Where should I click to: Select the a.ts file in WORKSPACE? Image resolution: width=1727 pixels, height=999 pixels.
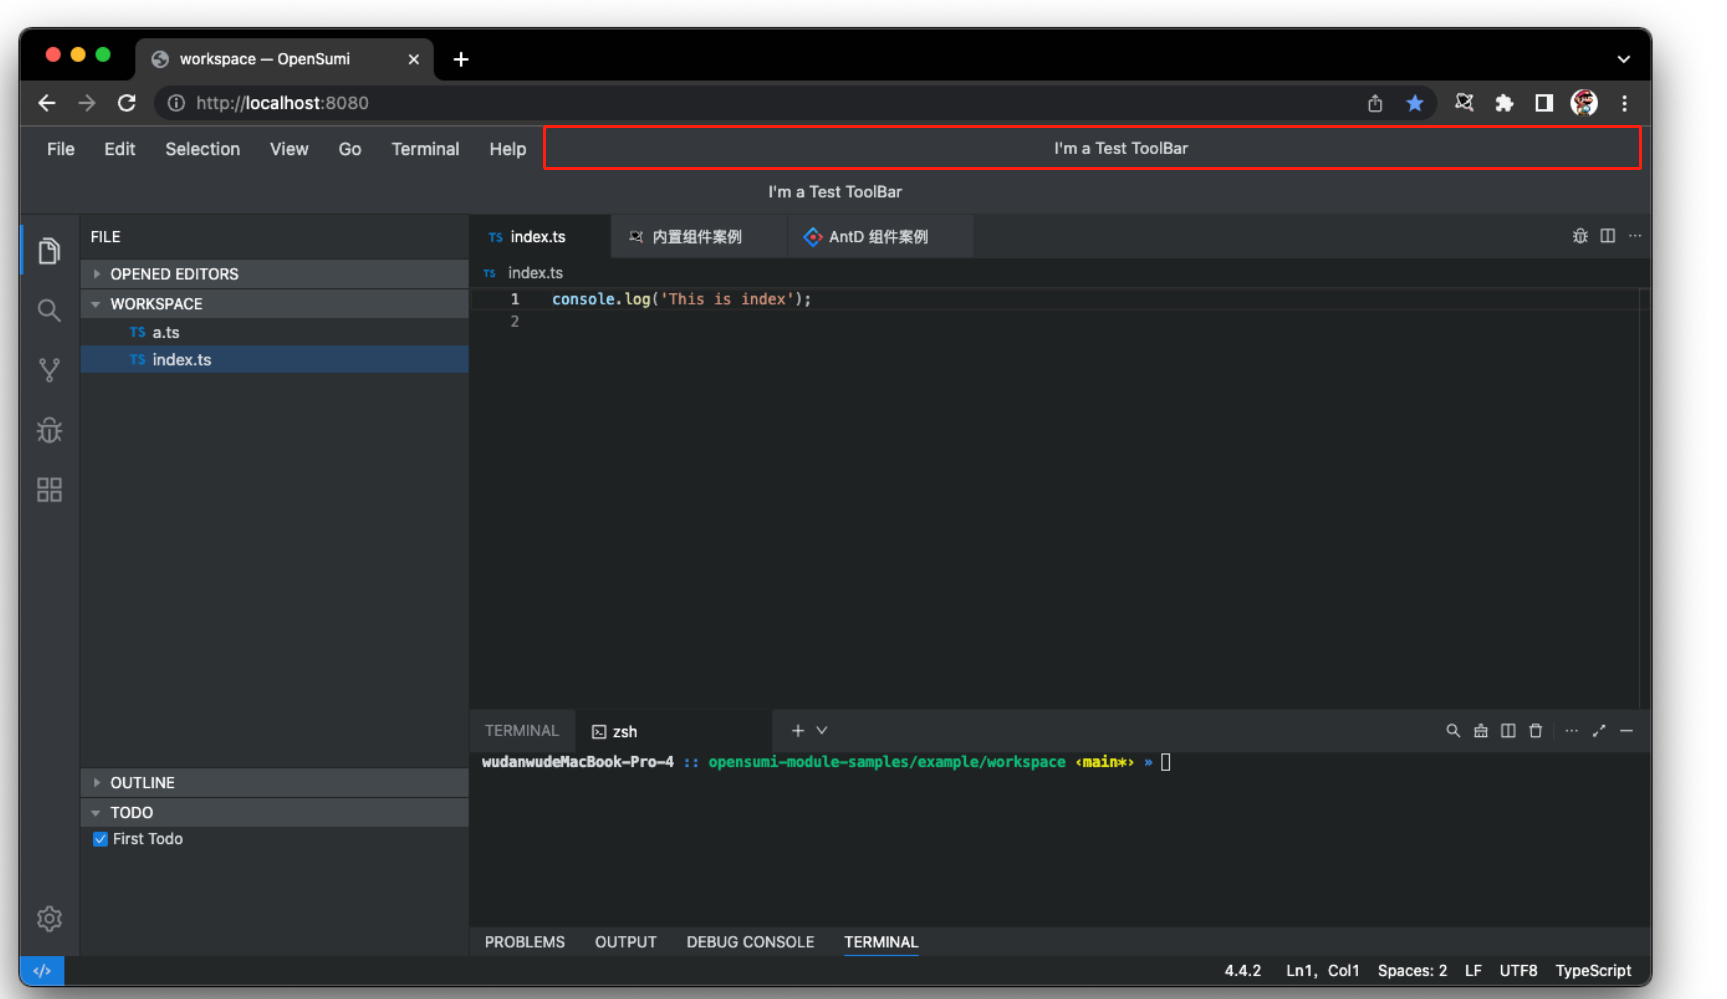click(166, 331)
